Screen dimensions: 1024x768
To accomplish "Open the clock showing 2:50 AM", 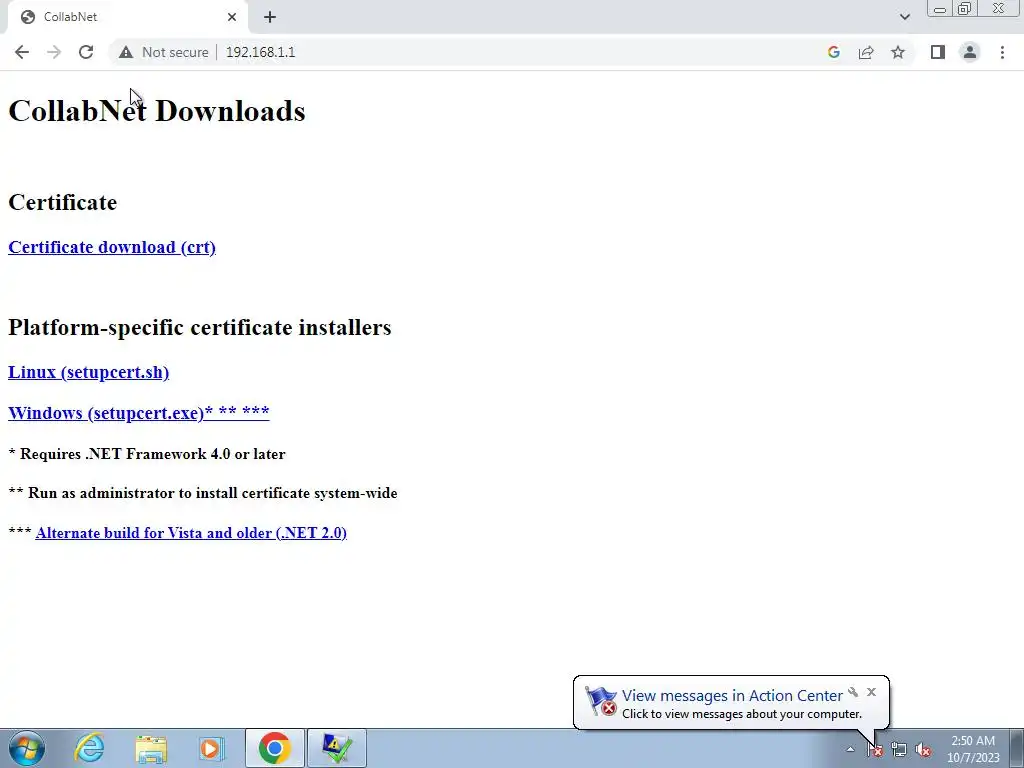I will pyautogui.click(x=973, y=748).
